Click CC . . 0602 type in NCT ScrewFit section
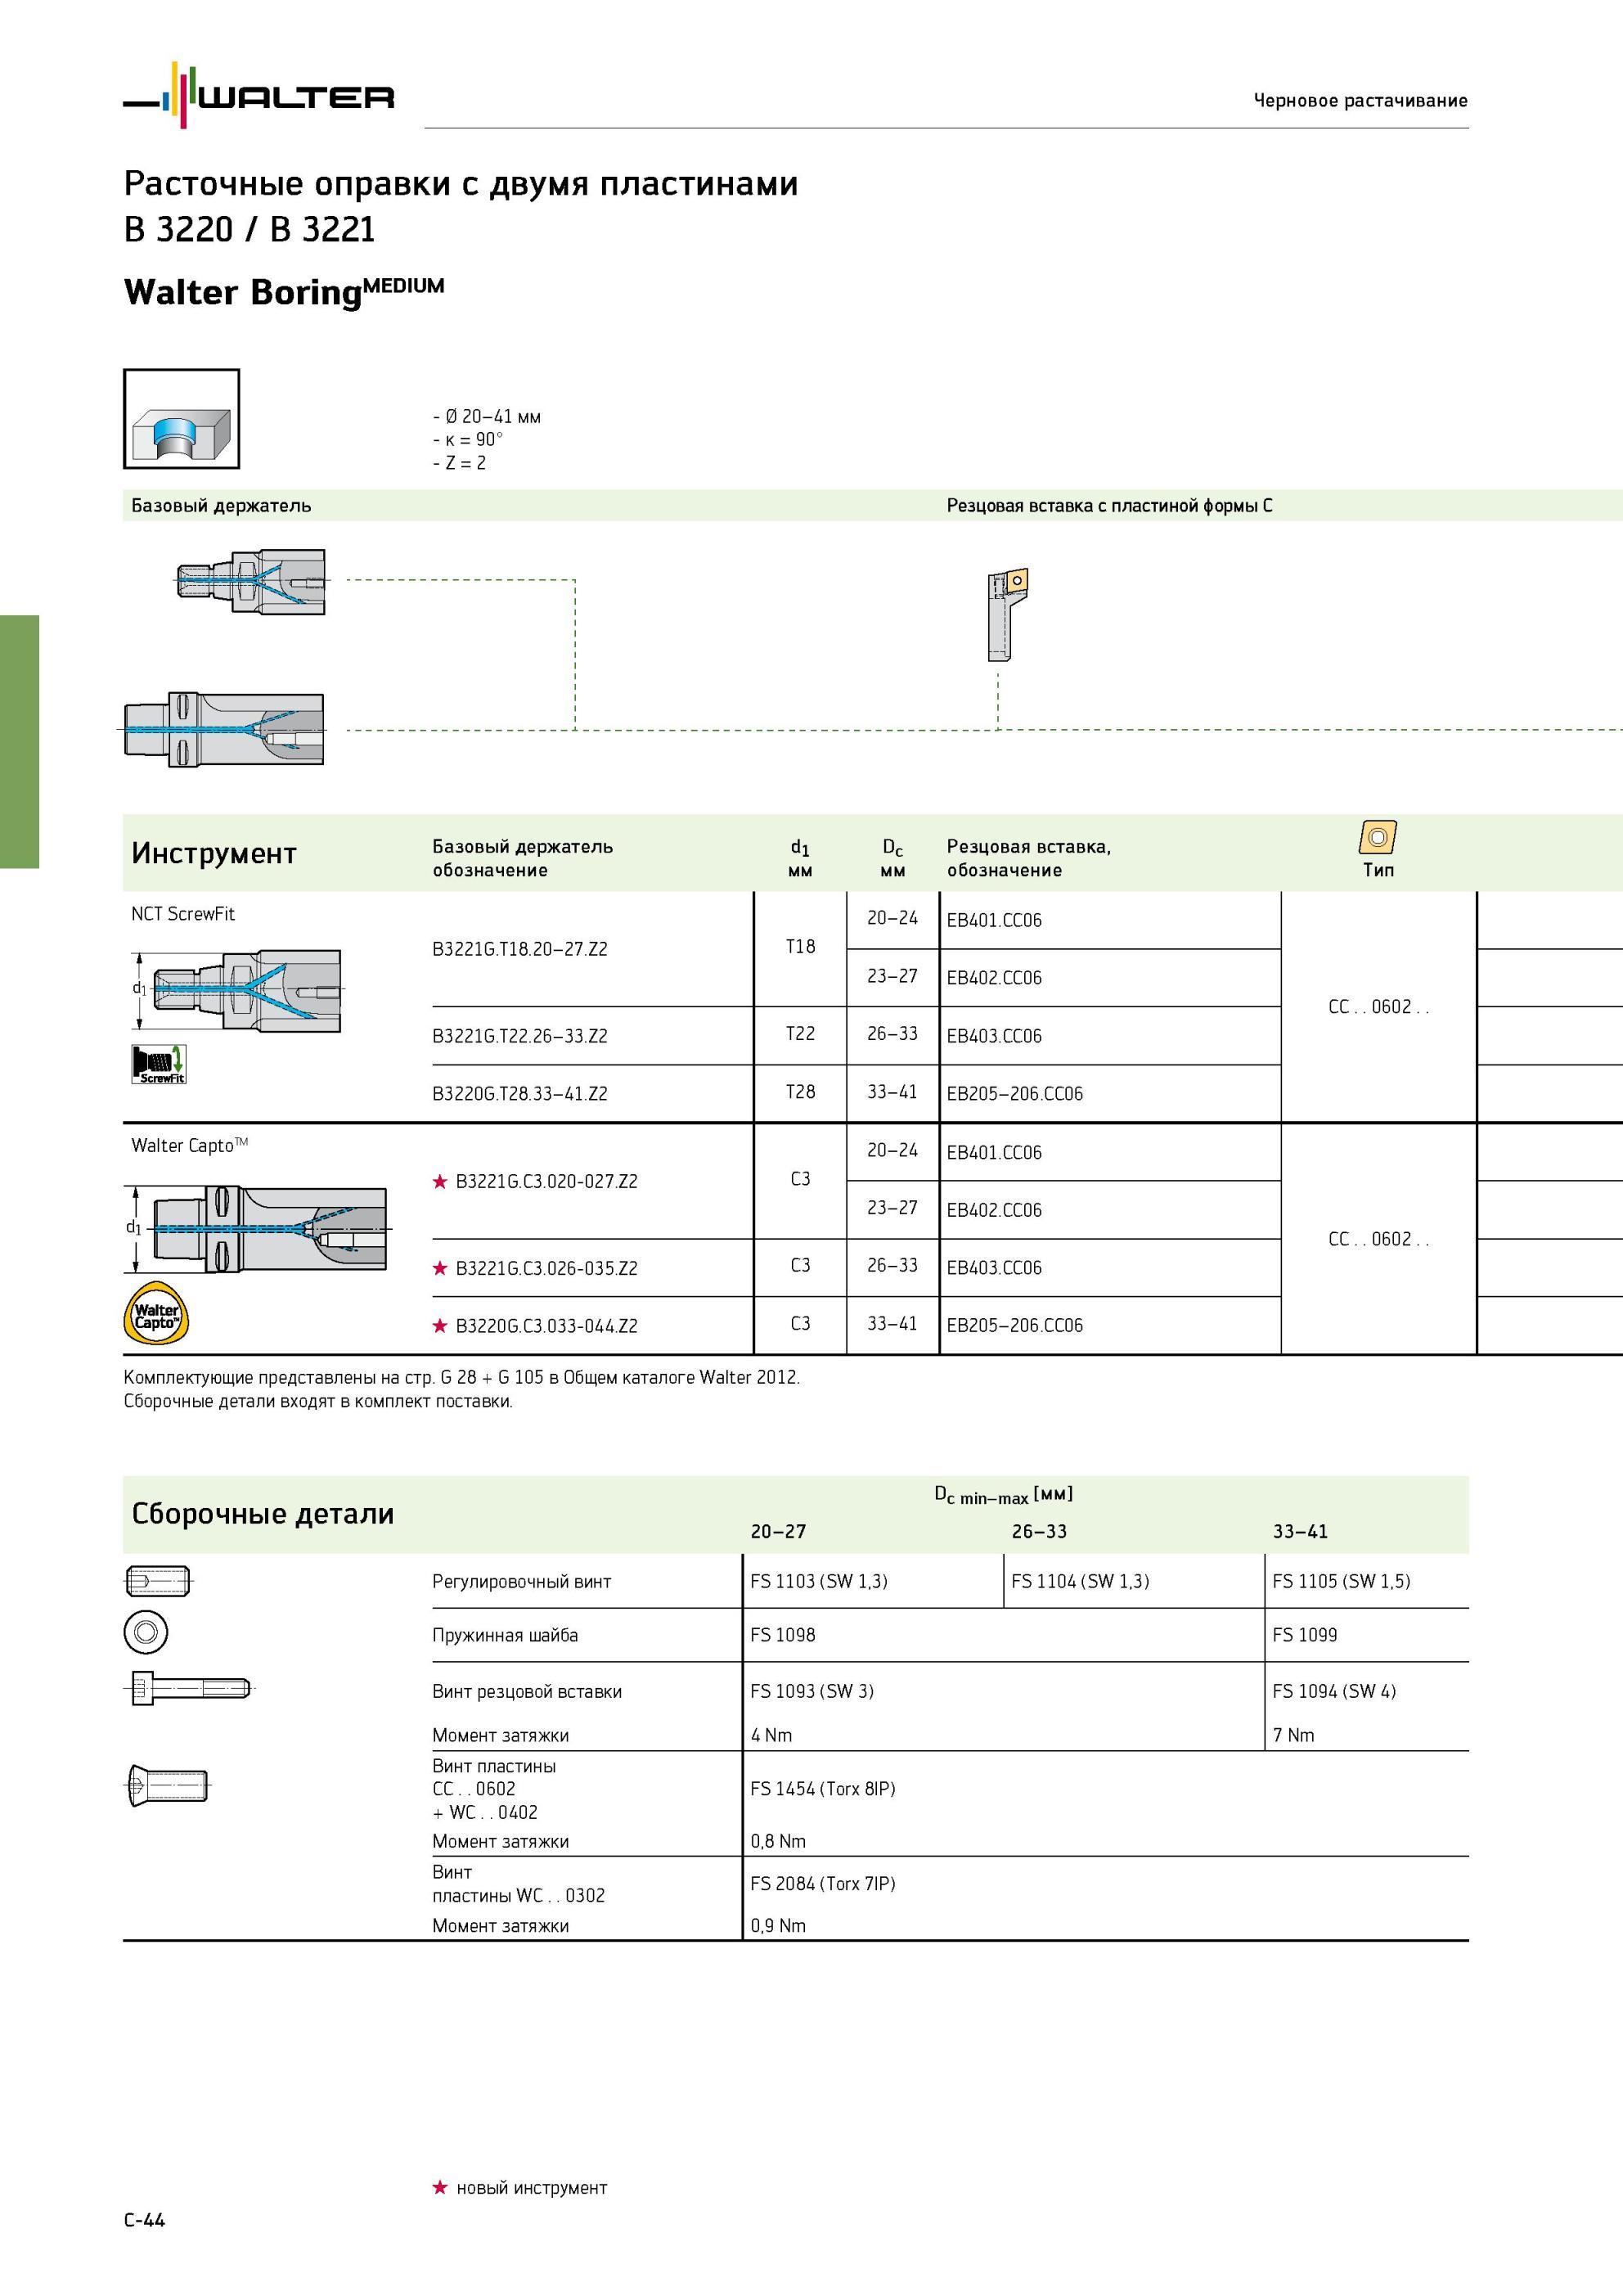Image resolution: width=1623 pixels, height=2296 pixels. [1379, 1007]
